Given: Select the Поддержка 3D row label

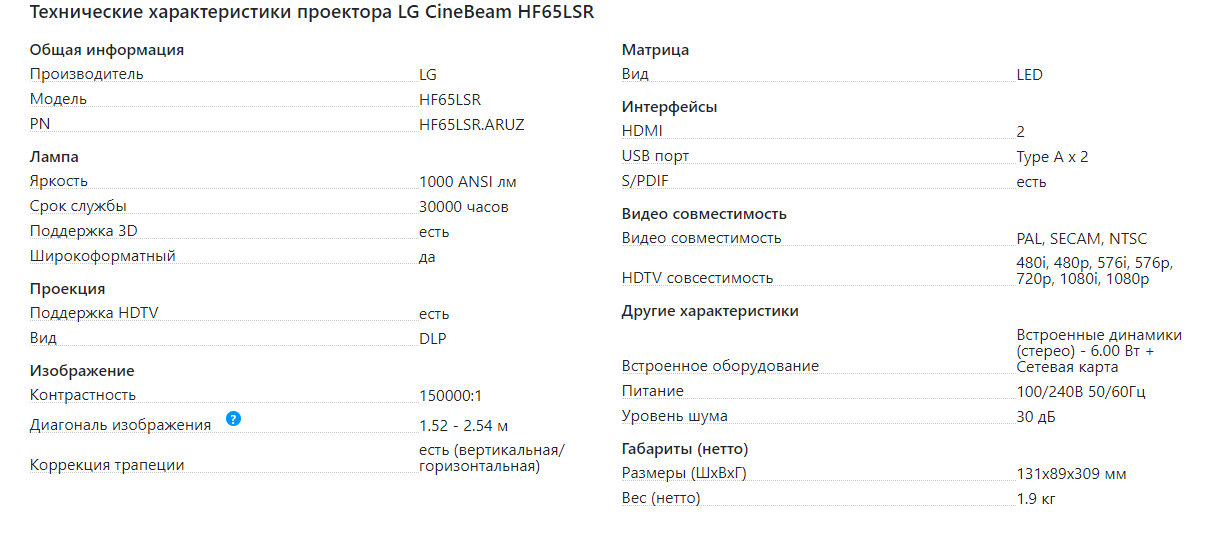Looking at the screenshot, I should point(84,231).
